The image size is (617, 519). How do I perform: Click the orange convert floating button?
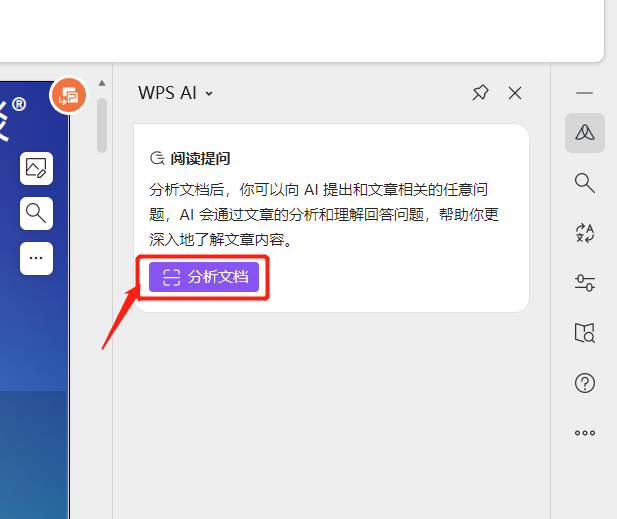pos(69,96)
